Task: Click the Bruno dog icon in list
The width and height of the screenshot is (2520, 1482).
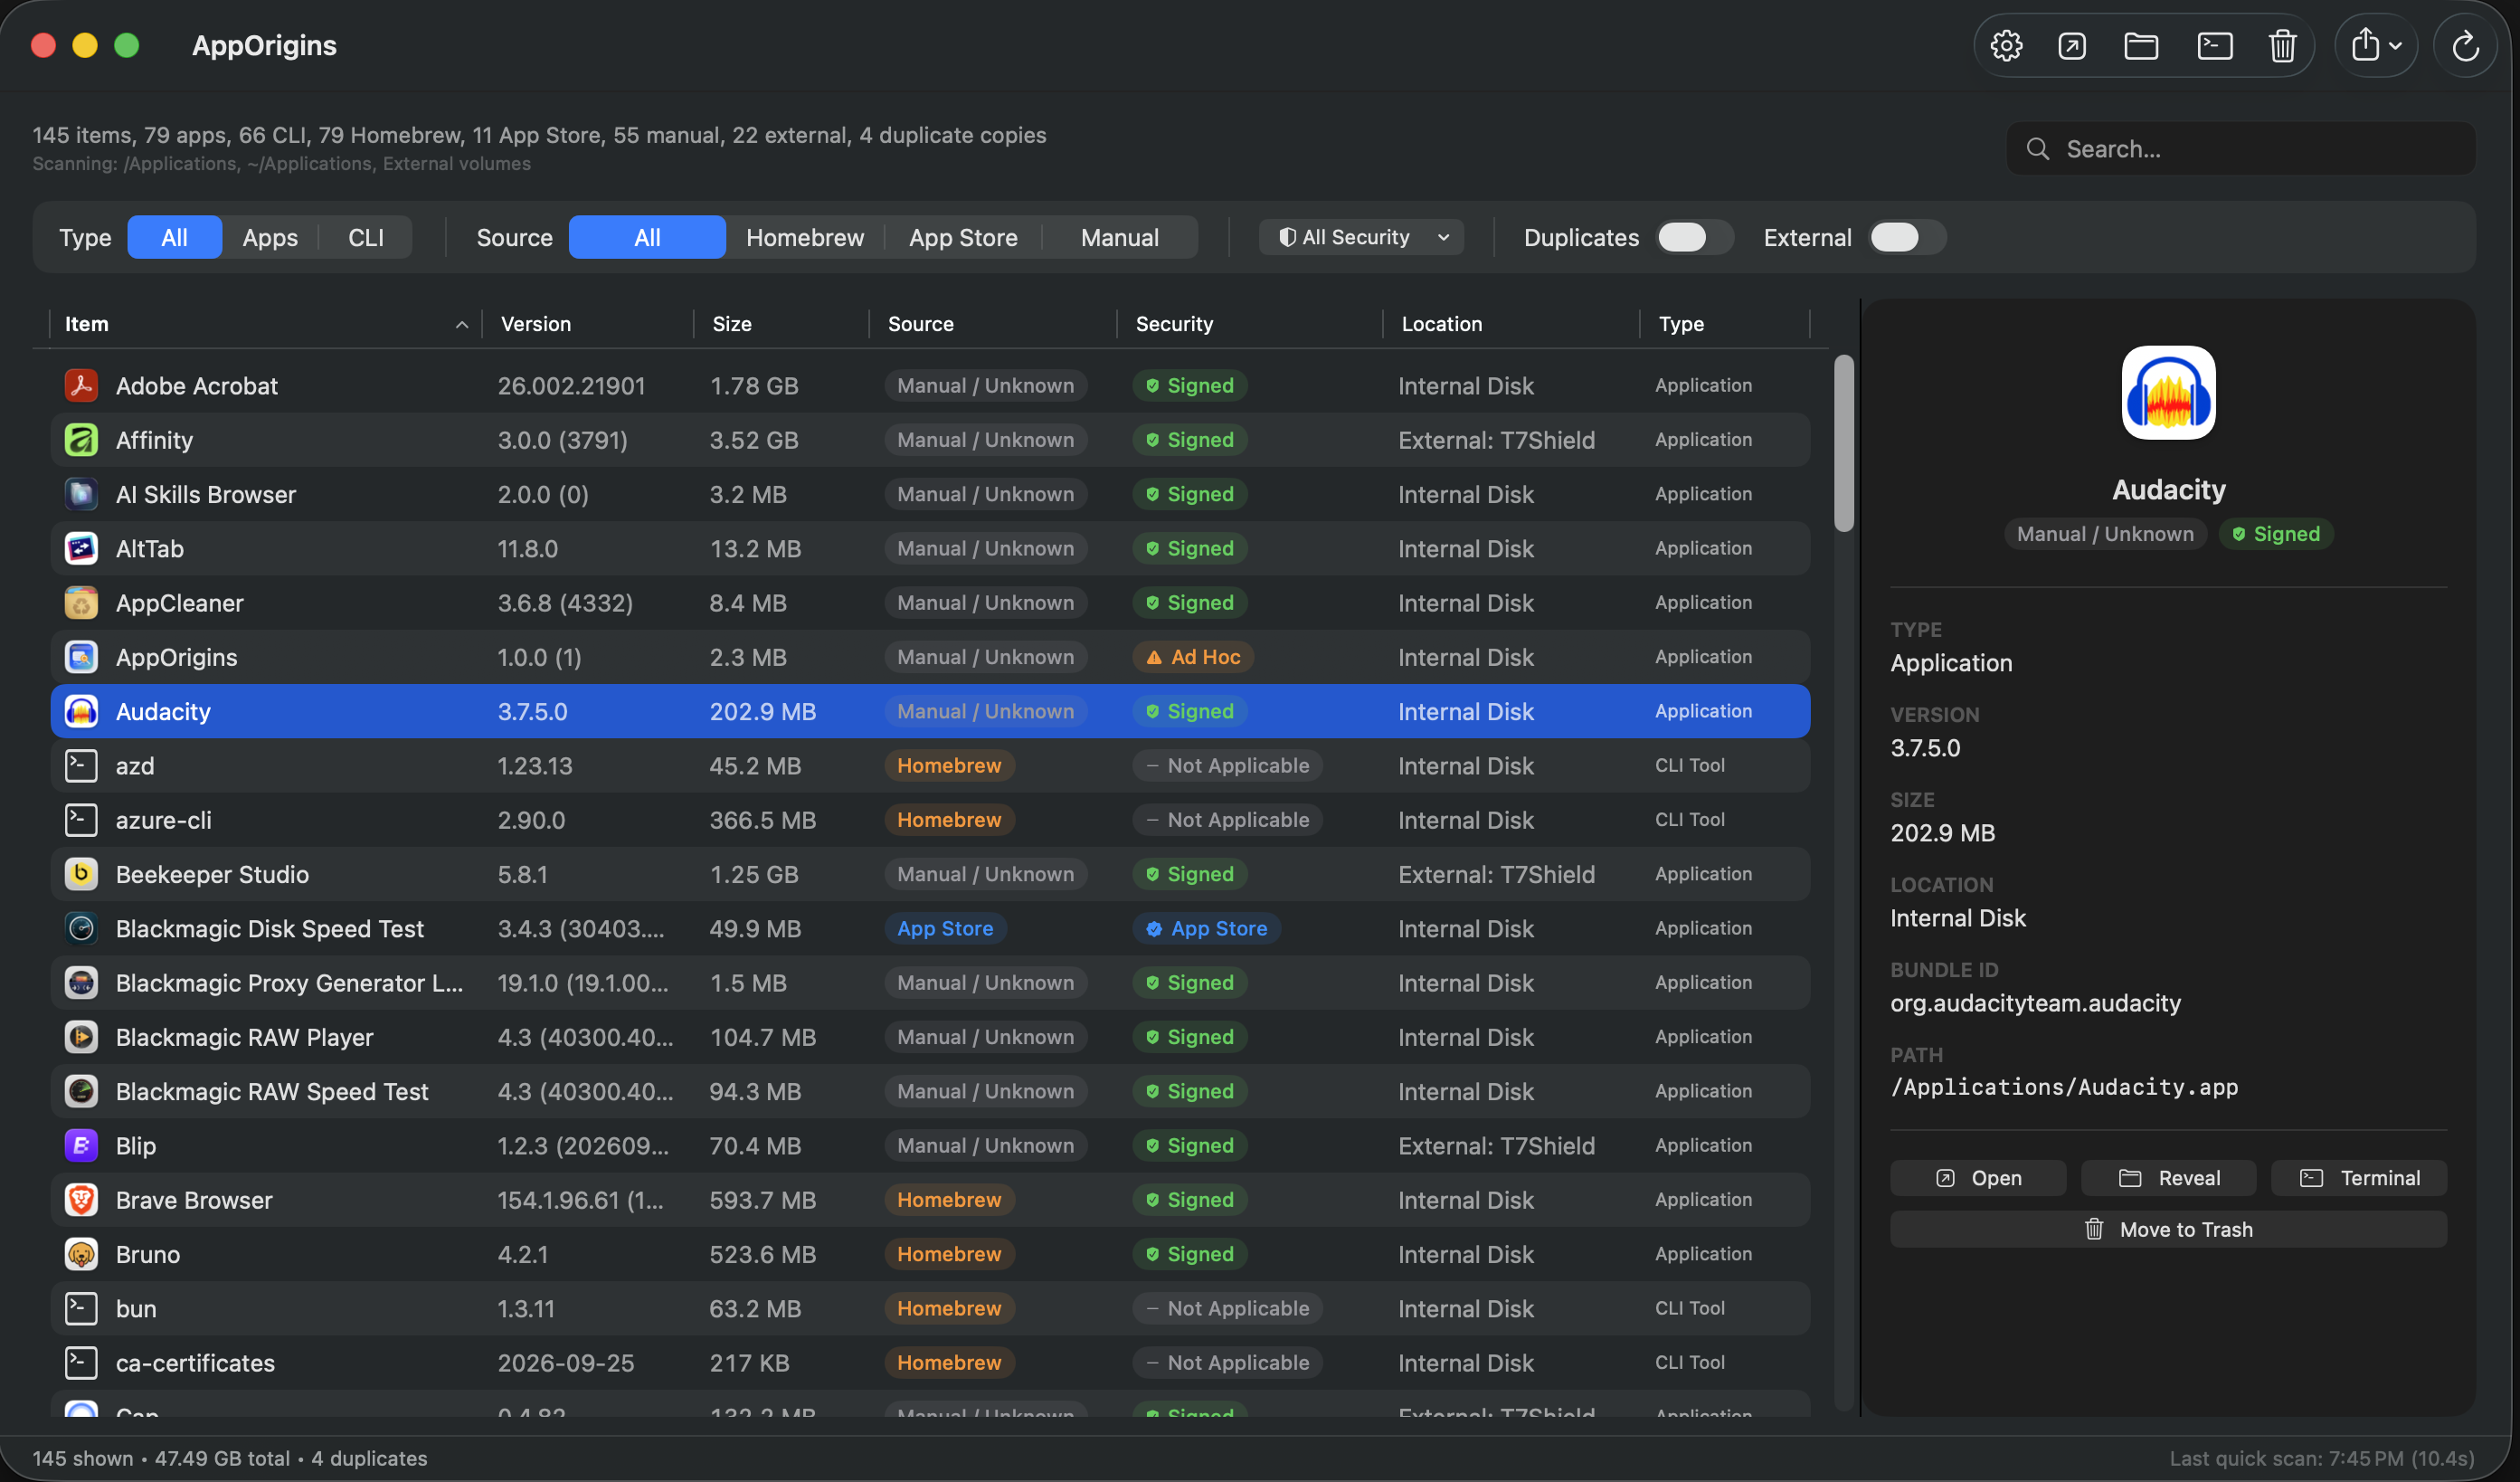Action: (81, 1254)
